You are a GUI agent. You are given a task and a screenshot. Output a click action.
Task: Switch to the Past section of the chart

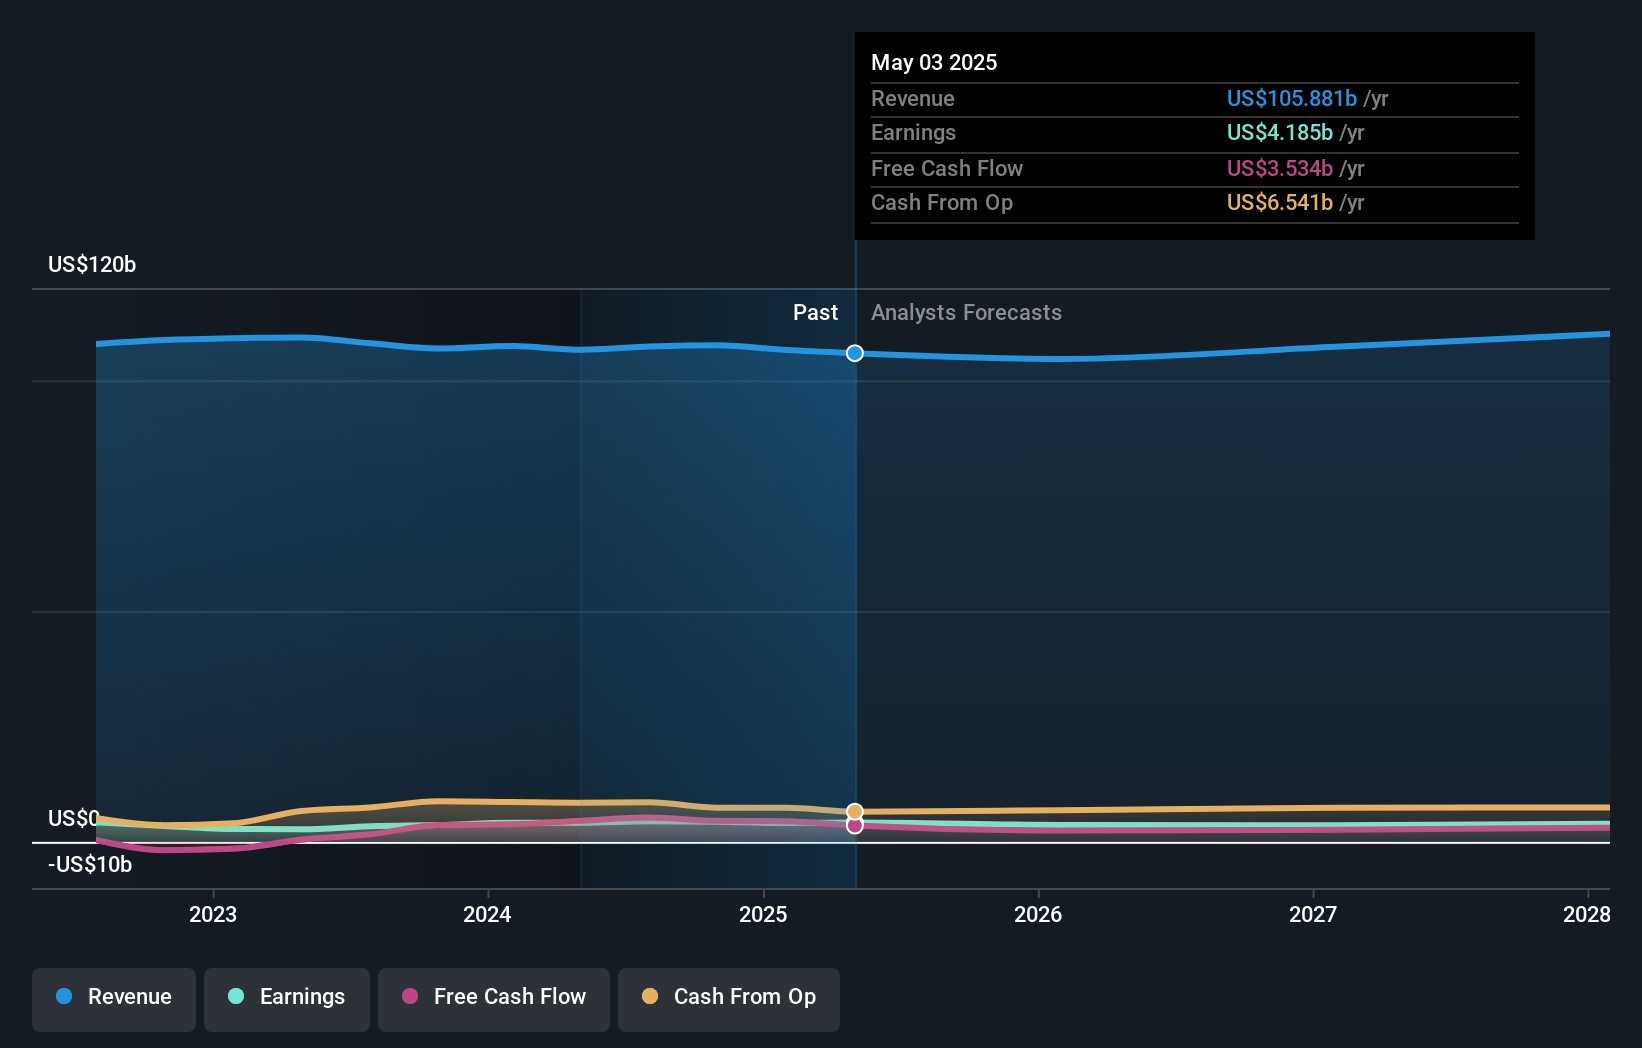[x=815, y=312]
